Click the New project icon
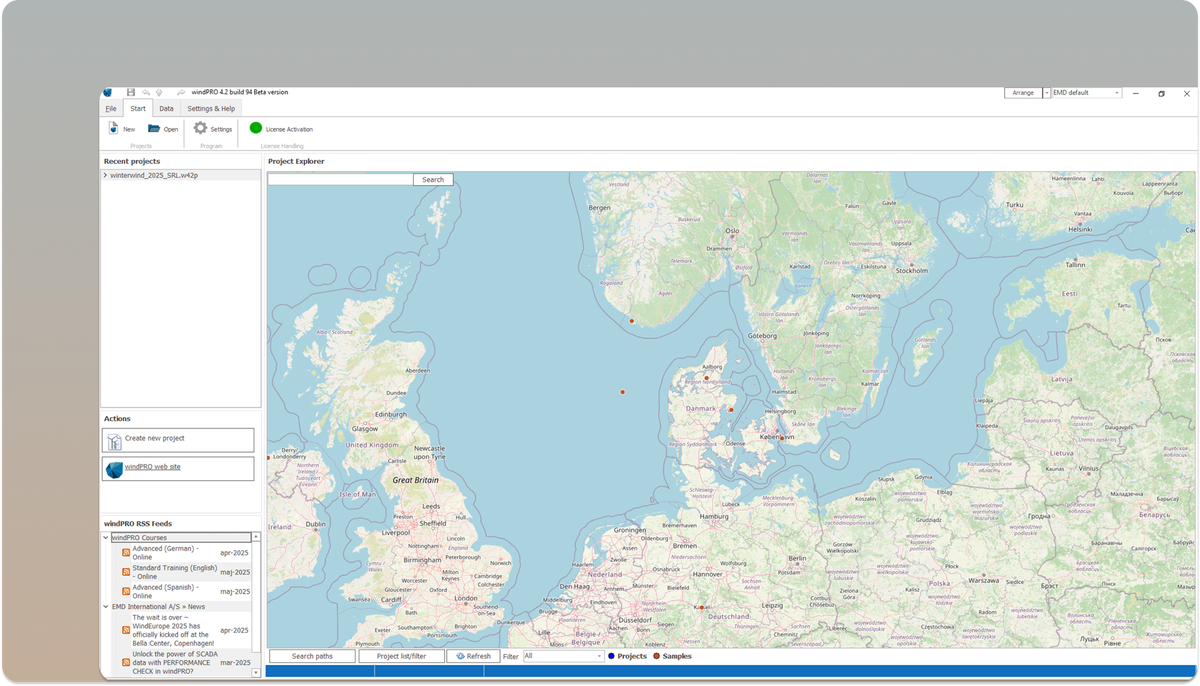This screenshot has width=1200, height=686. pyautogui.click(x=113, y=128)
